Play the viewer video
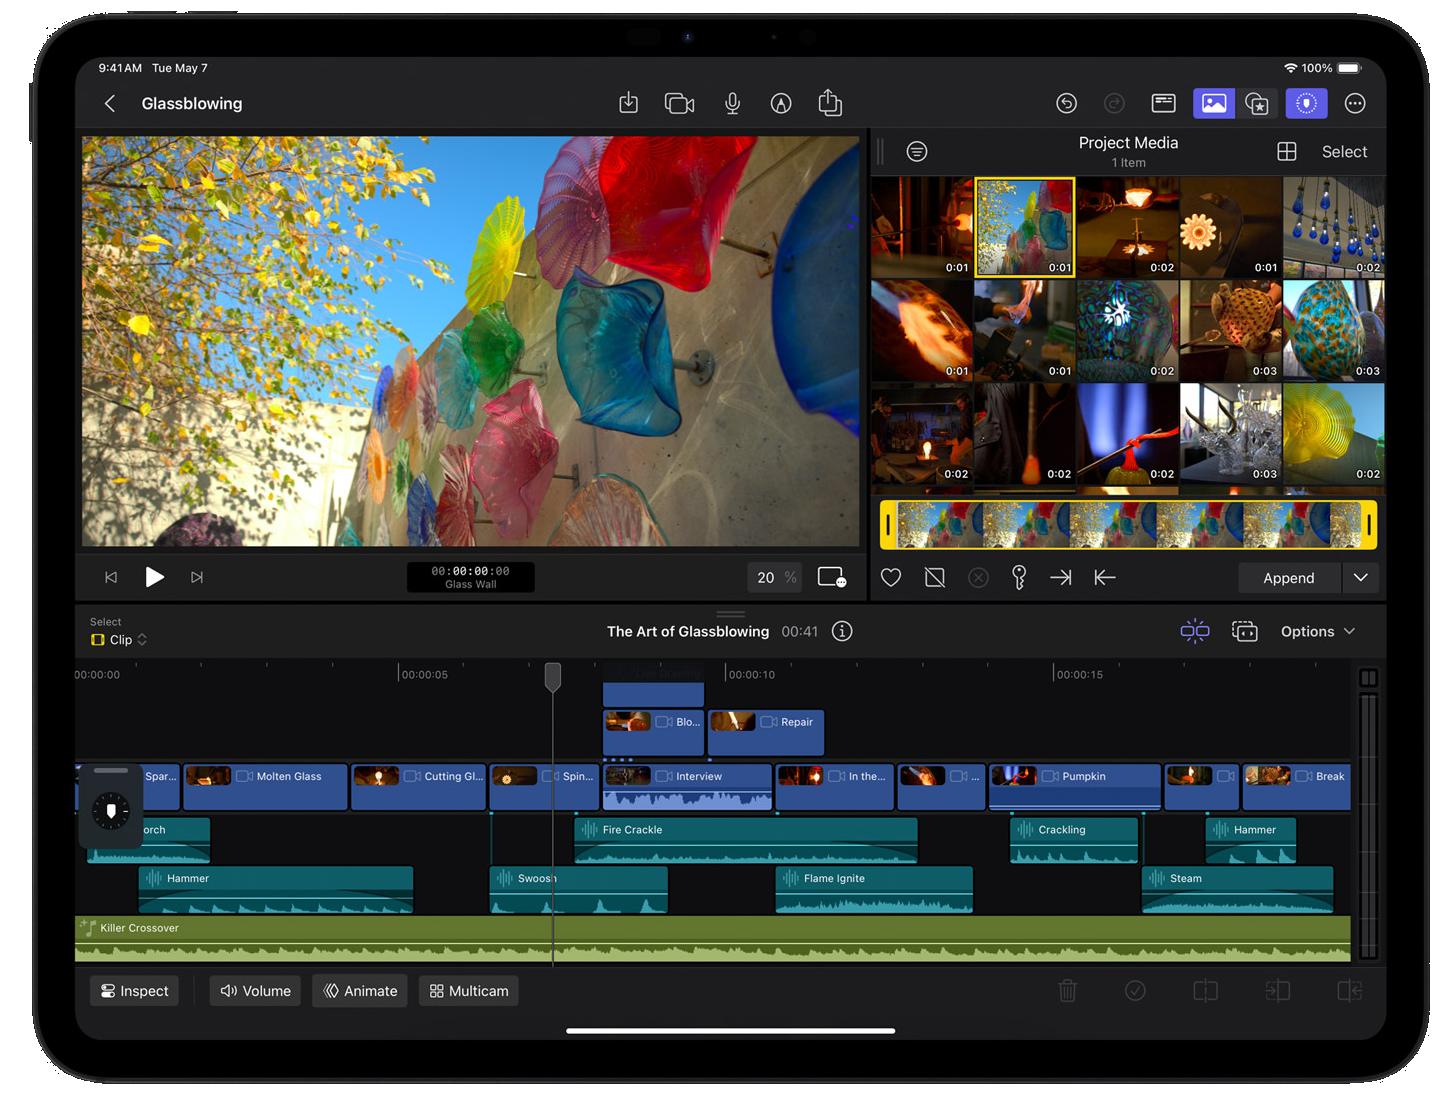This screenshot has height=1107, width=1454. coord(154,577)
